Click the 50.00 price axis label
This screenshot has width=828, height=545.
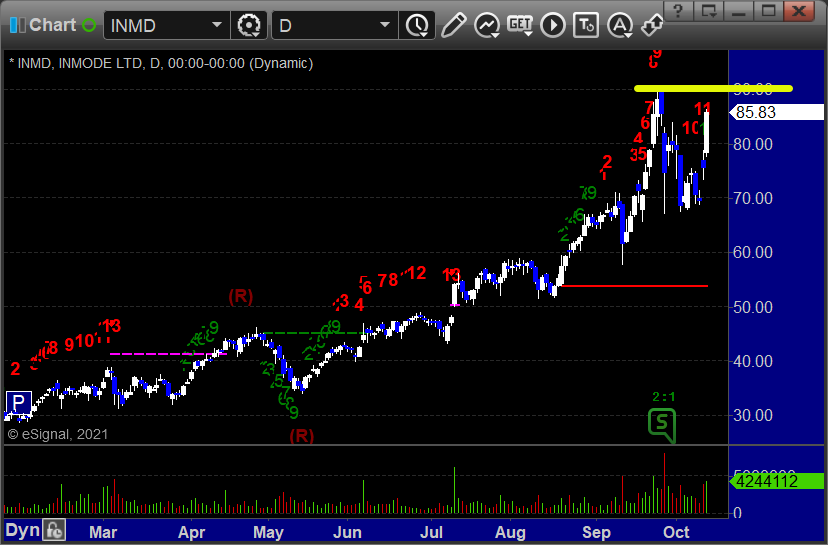coord(752,307)
